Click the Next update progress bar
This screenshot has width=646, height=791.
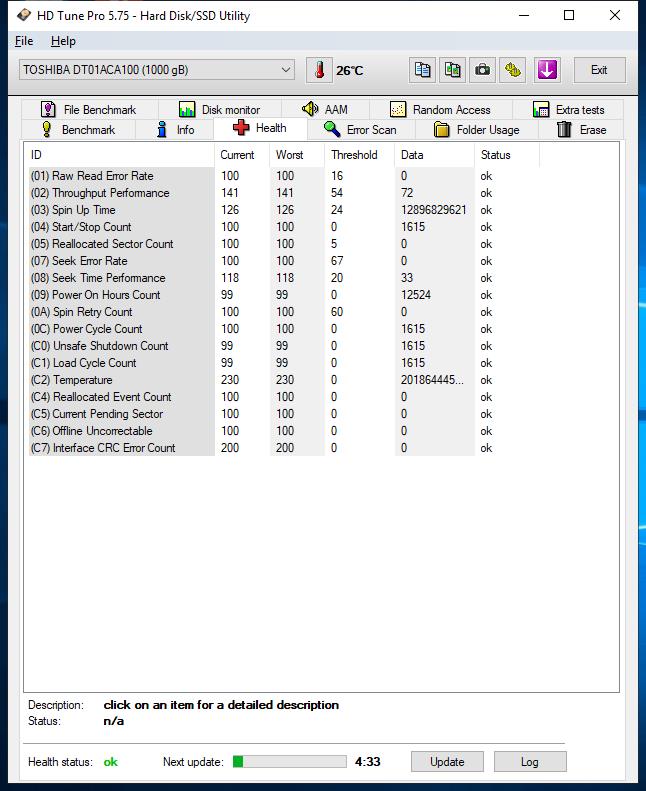pos(289,761)
